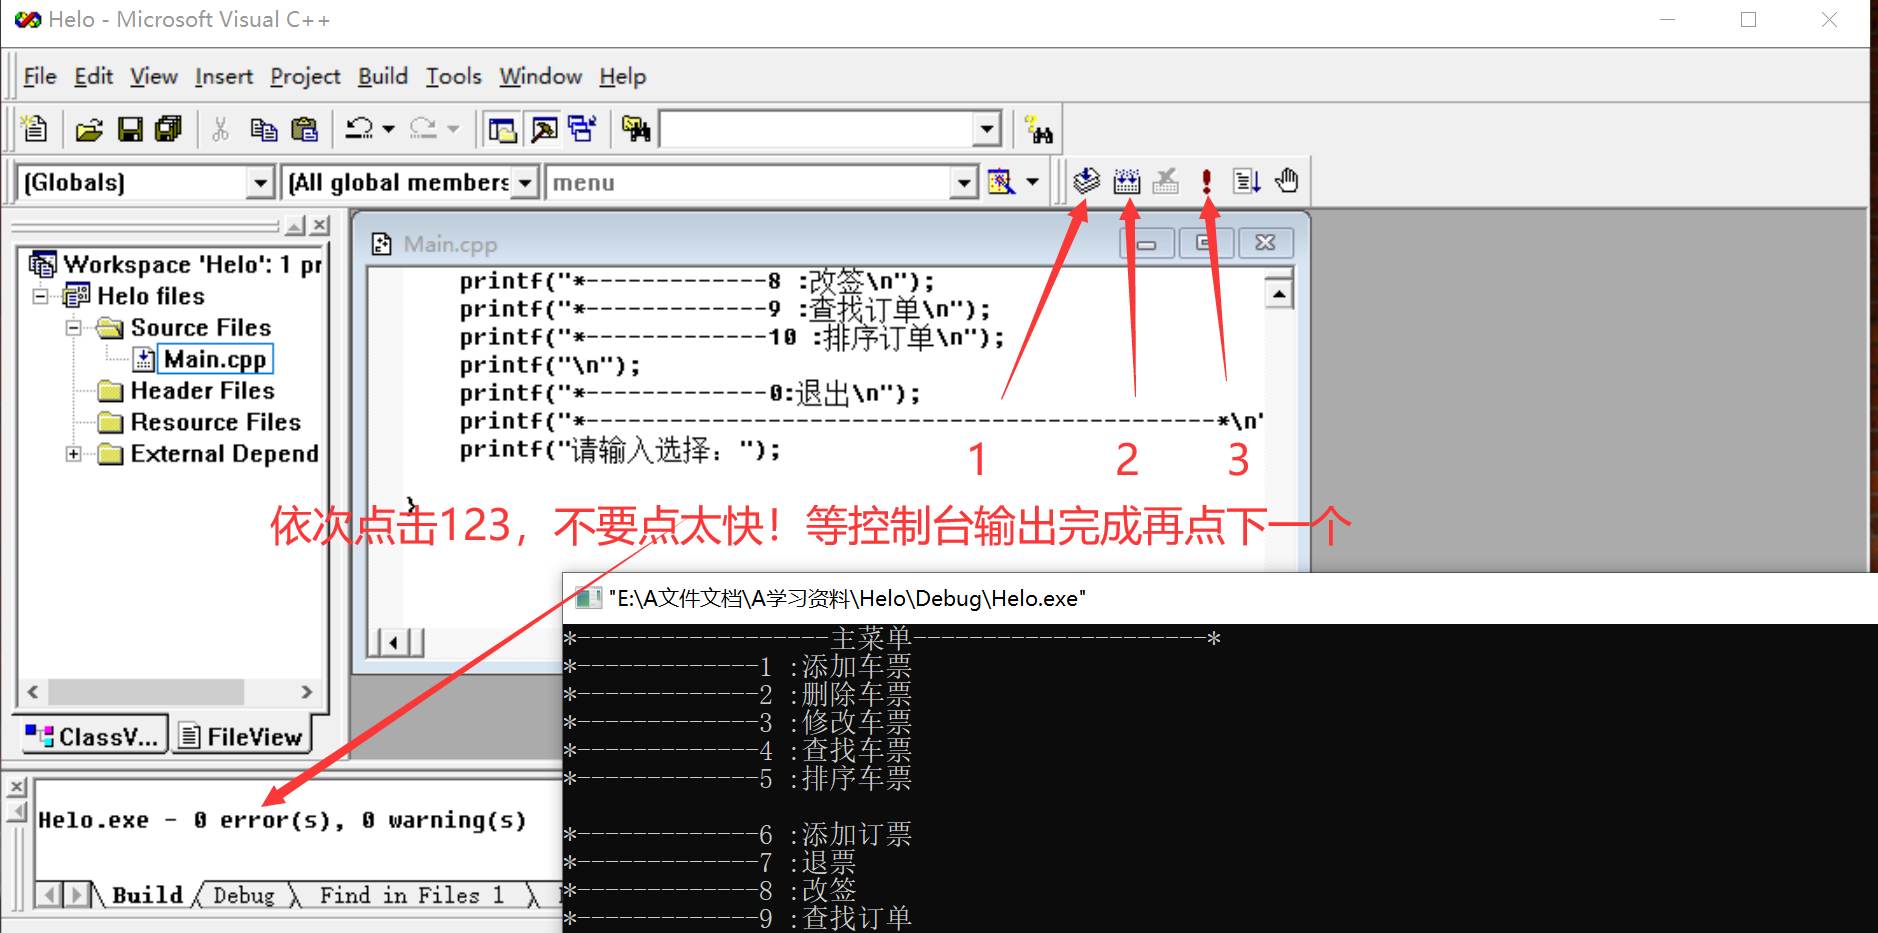This screenshot has width=1878, height=933.
Task: Click the Helo.exe console window title bar
Action: coord(1220,598)
